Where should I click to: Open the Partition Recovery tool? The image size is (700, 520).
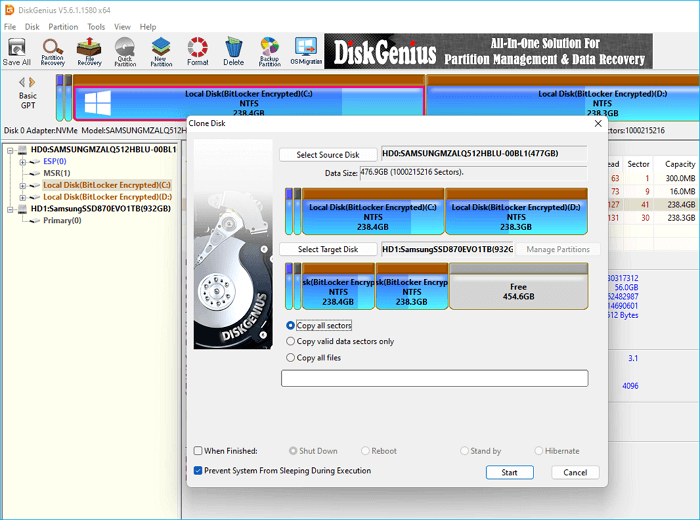(x=53, y=52)
